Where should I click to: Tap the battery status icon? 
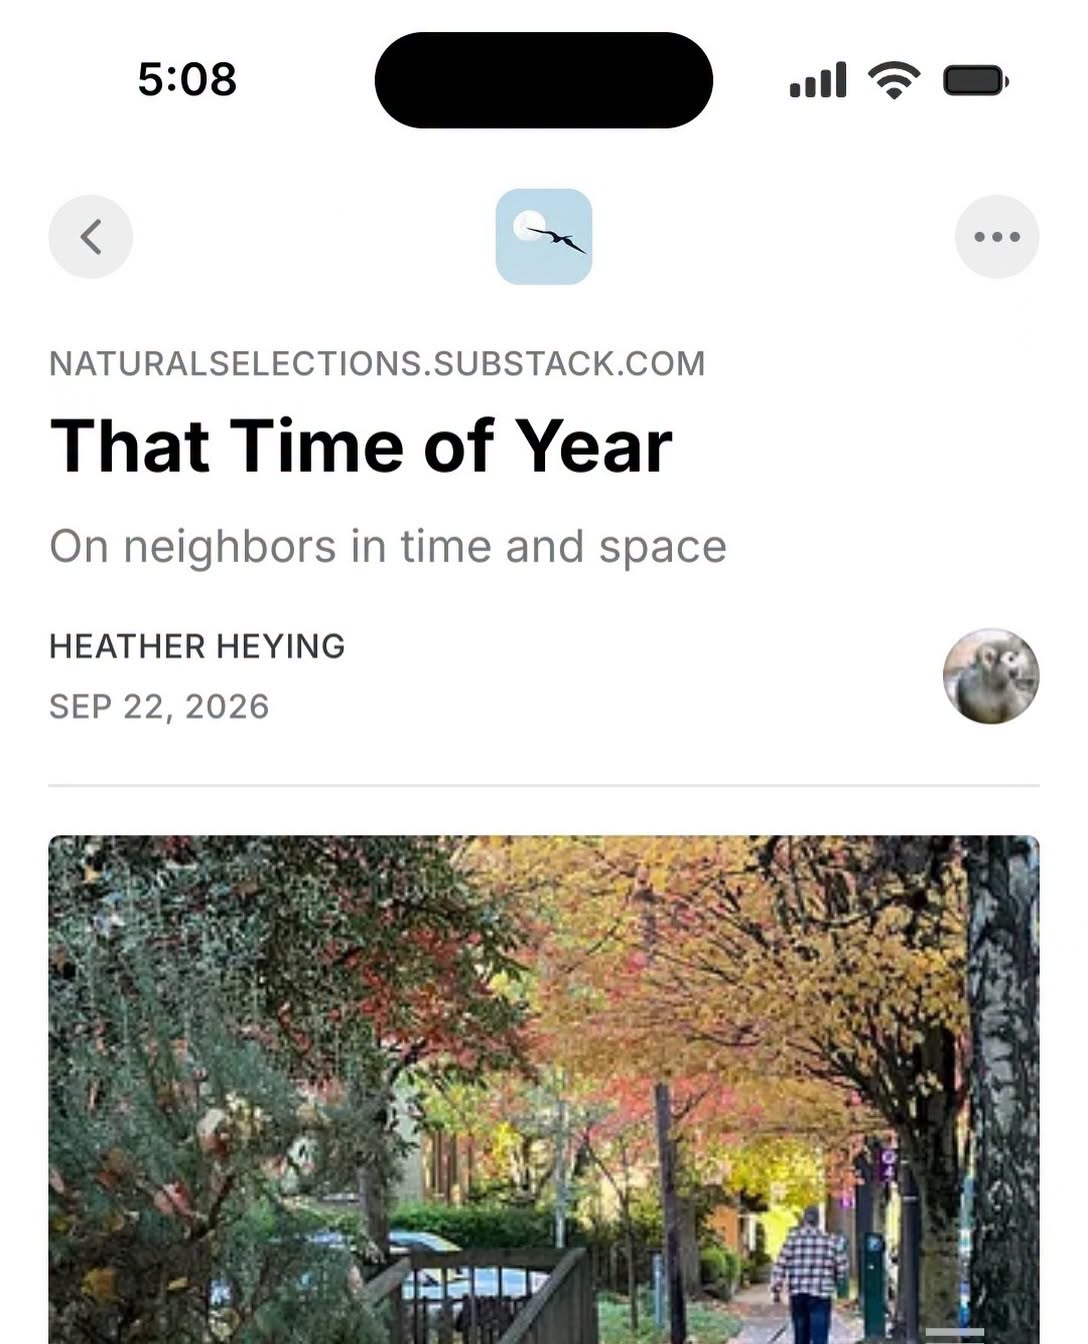[976, 80]
